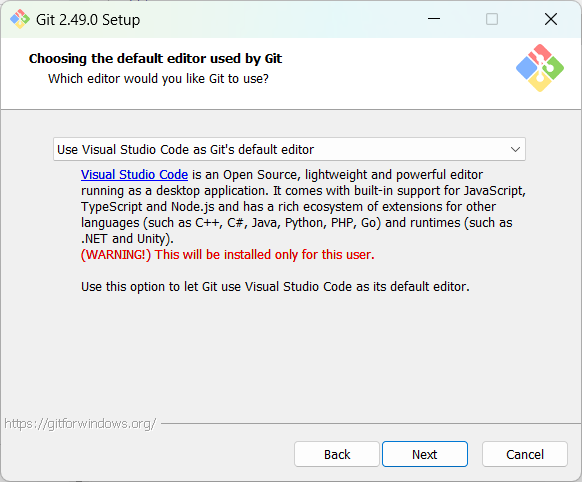Click the large Git logo in header

tap(540, 68)
